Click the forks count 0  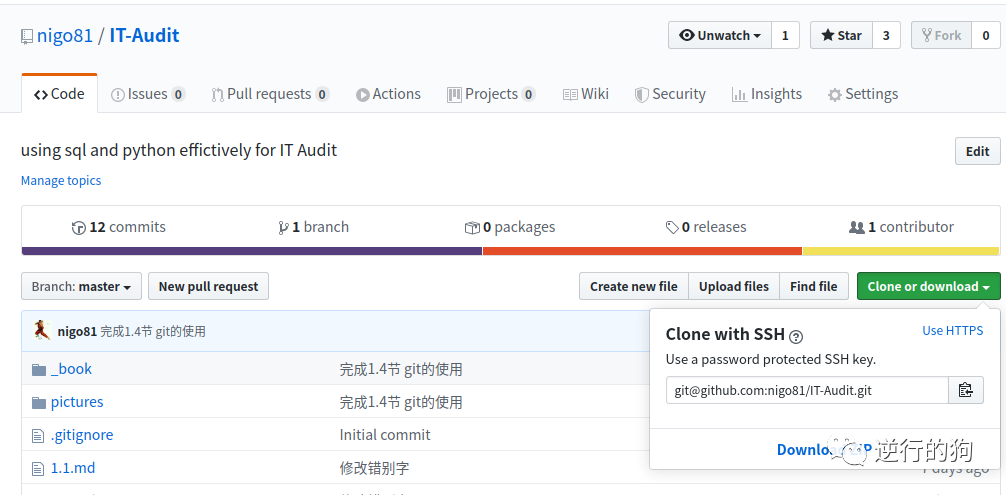[x=985, y=35]
